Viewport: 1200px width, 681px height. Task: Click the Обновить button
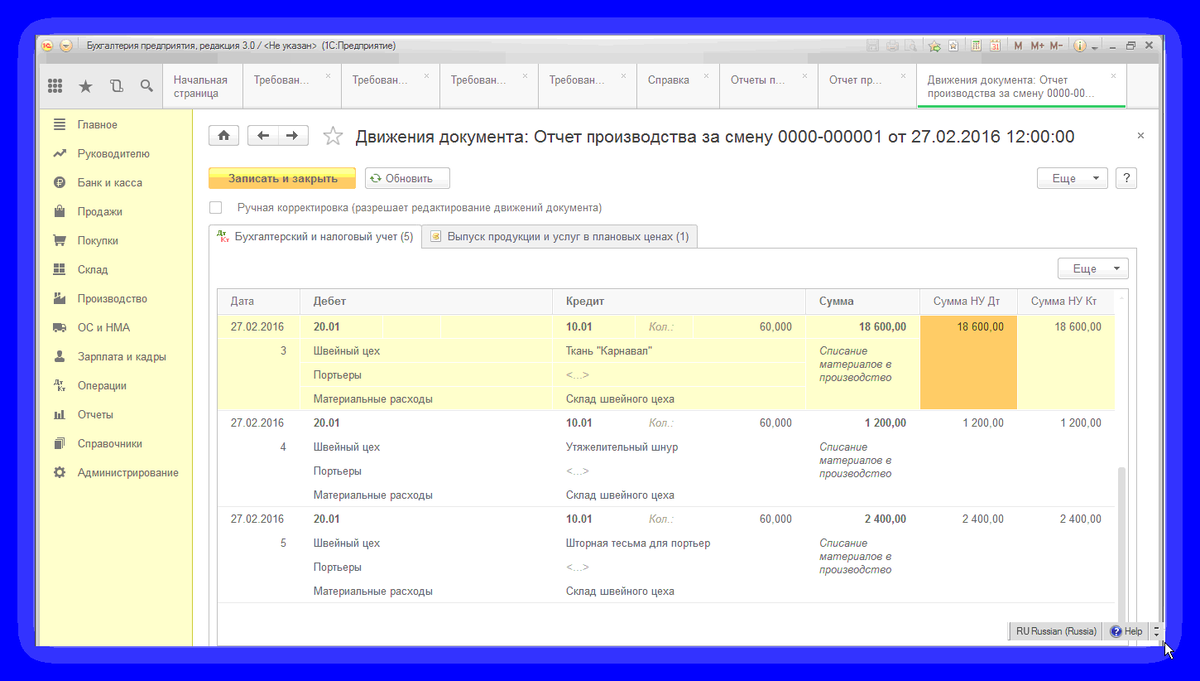(407, 178)
